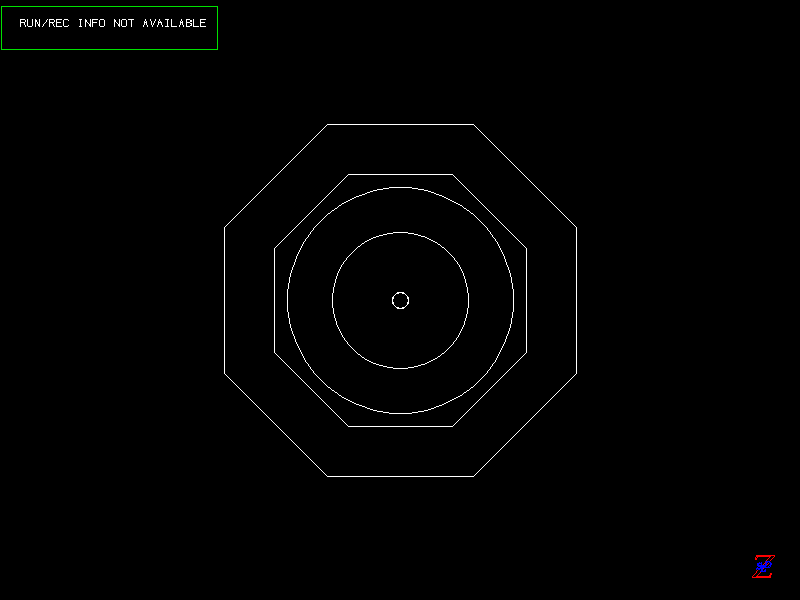Pick the right vertical edge of inner octagon
The image size is (800, 600).
(x=526, y=300)
